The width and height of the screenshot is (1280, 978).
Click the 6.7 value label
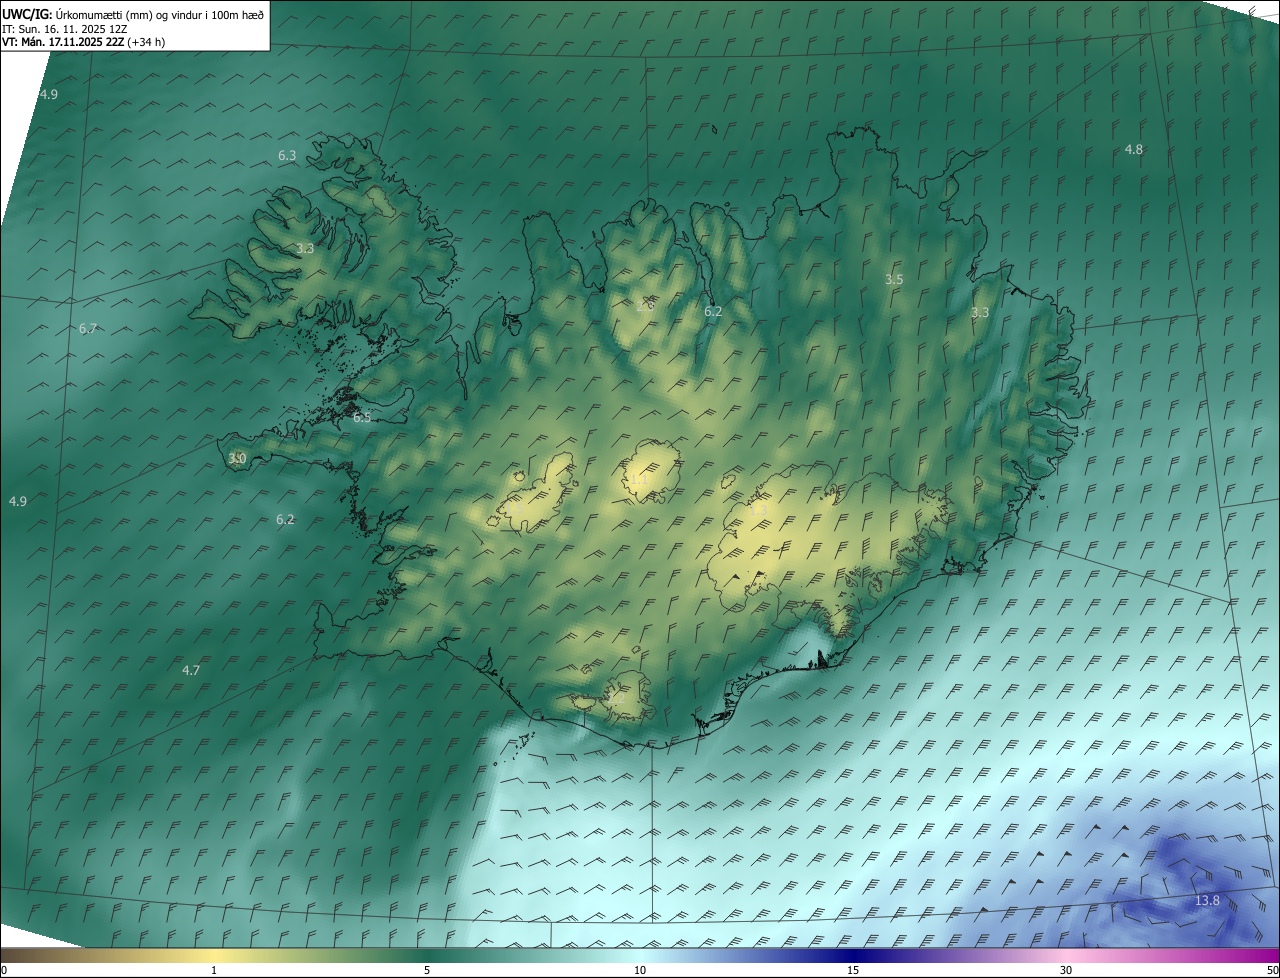88,329
